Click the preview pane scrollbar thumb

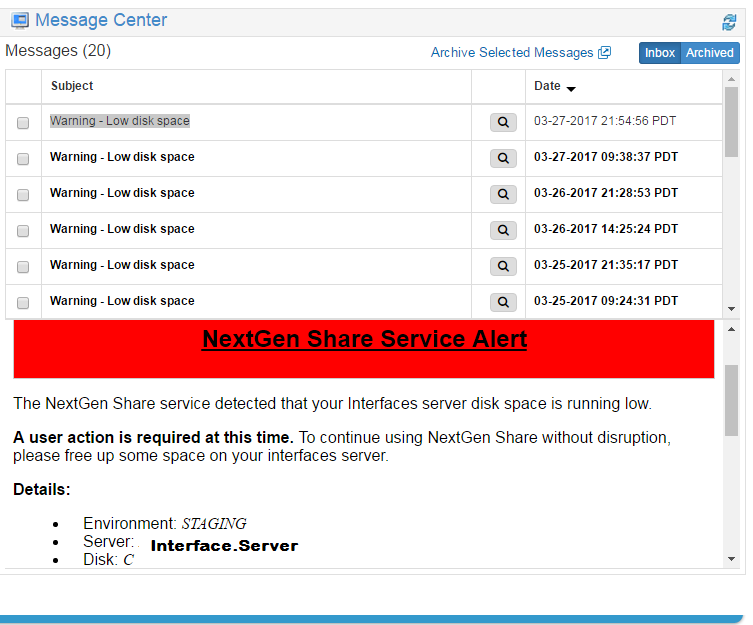(x=731, y=400)
